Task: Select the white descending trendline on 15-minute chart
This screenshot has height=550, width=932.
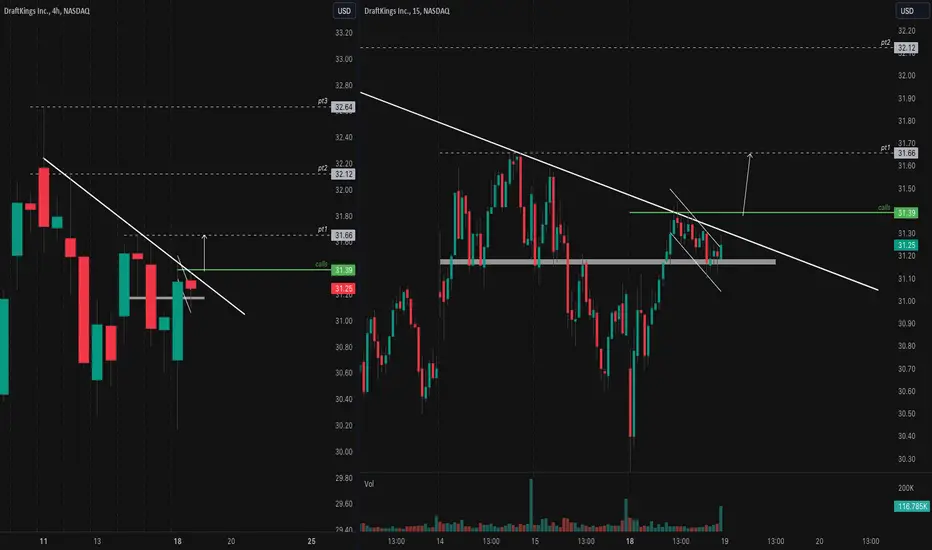Action: pyautogui.click(x=619, y=191)
